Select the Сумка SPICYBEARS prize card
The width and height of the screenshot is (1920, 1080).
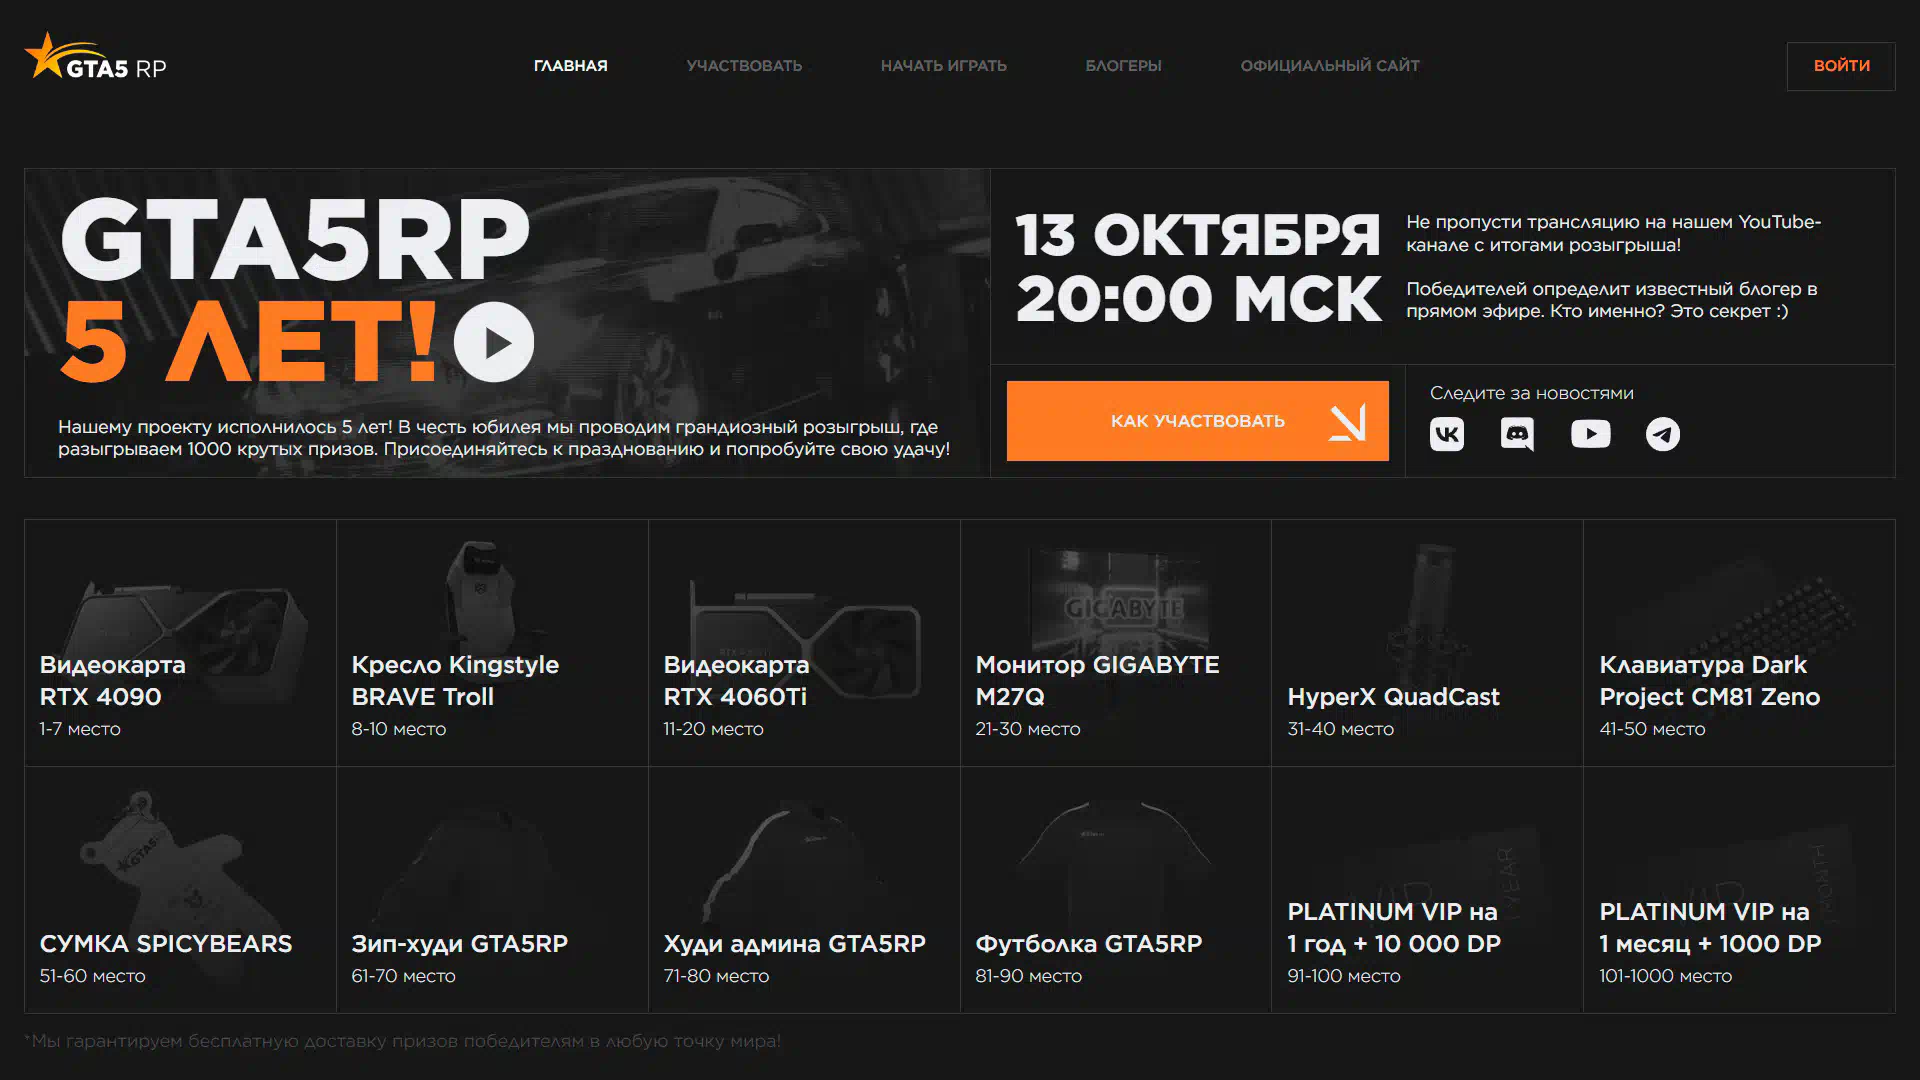point(180,890)
